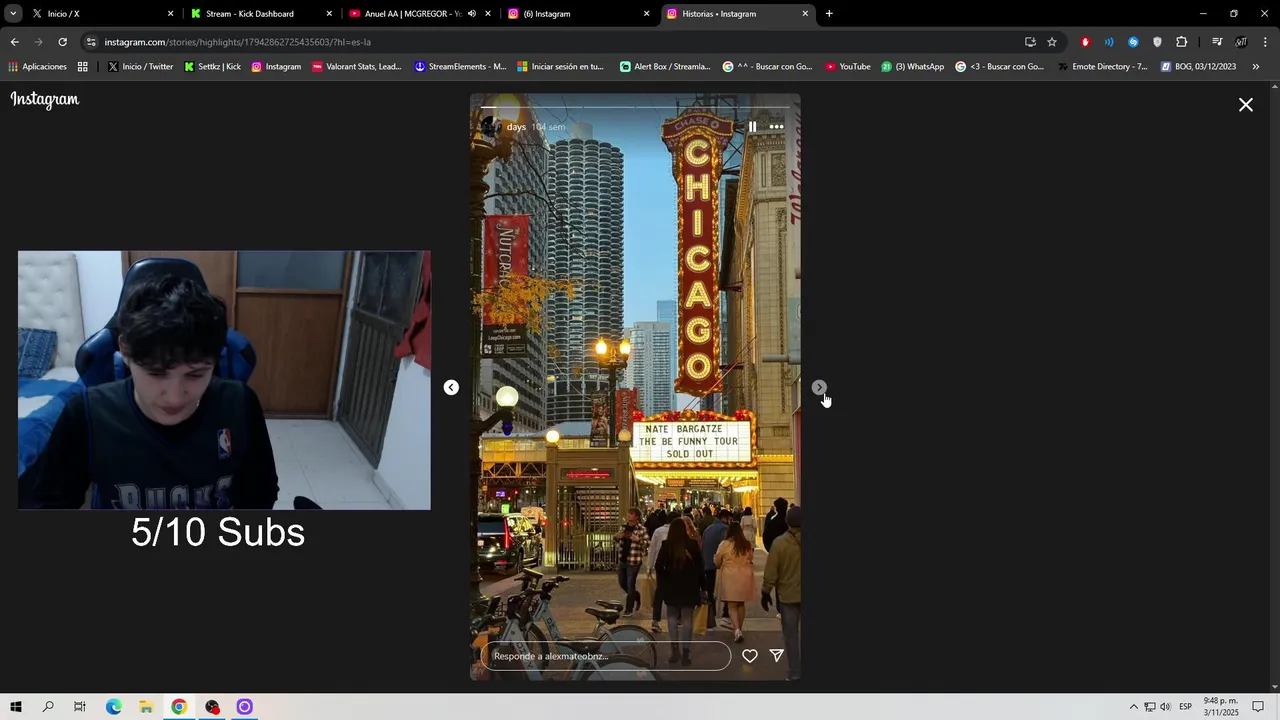Close the 'Stream - Kick Dashboard' tab
This screenshot has width=1280, height=720.
(329, 14)
